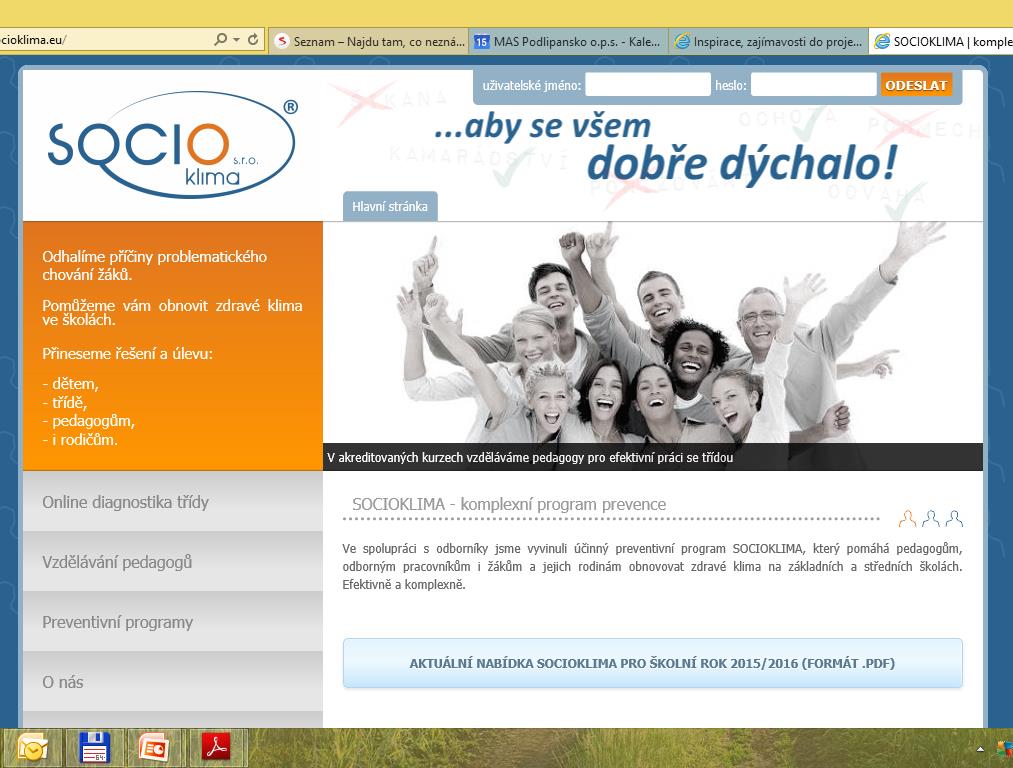Switch to MAS Podlipansko o.p.s. tab
Image resolution: width=1013 pixels, height=768 pixels.
pos(568,41)
